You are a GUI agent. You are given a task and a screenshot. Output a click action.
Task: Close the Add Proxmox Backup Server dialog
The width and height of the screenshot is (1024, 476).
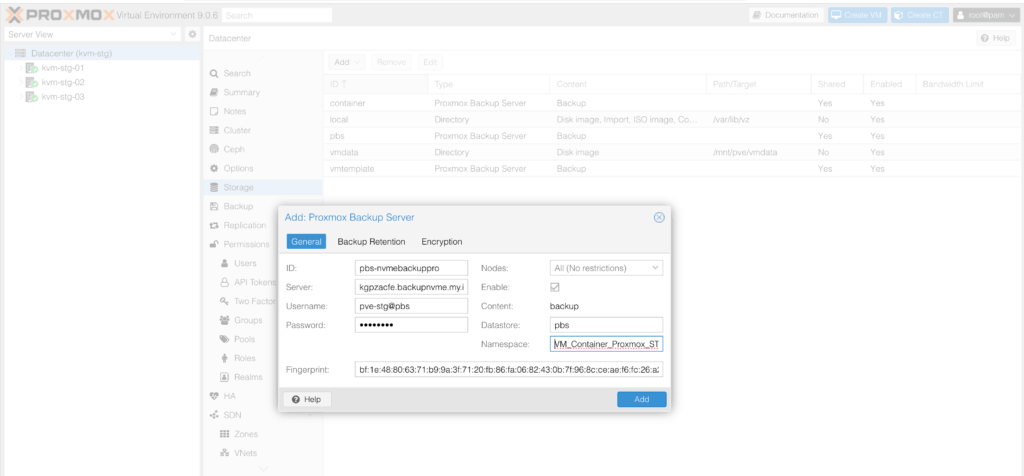[659, 217]
